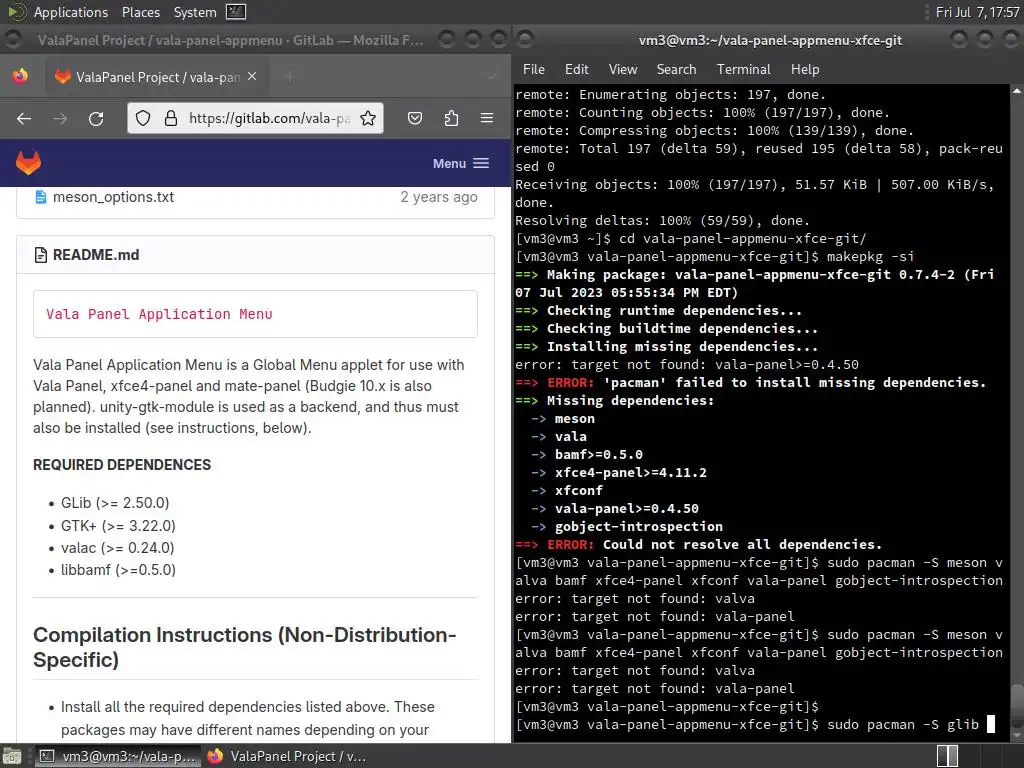Open the System panel menu
The image size is (1024, 768).
click(195, 12)
